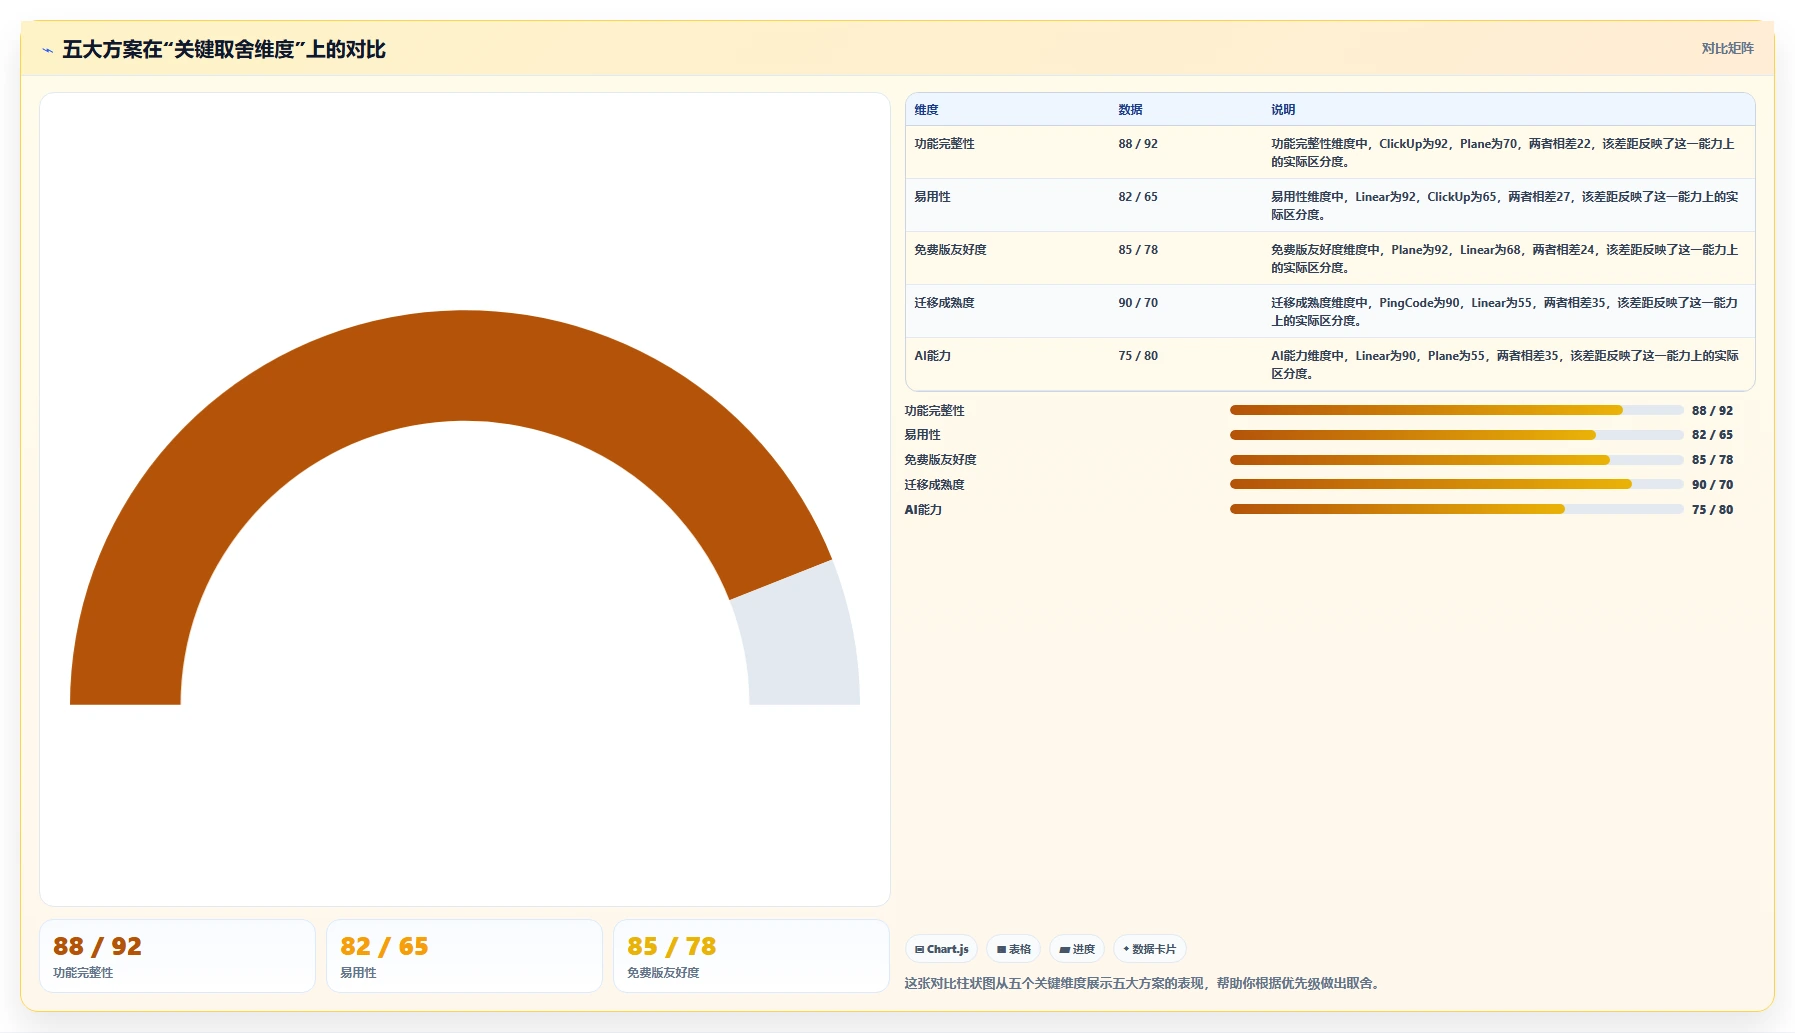Viewport: 1795px width, 1033px height.
Task: Select the 数据卡片 chip
Action: [x=1149, y=949]
